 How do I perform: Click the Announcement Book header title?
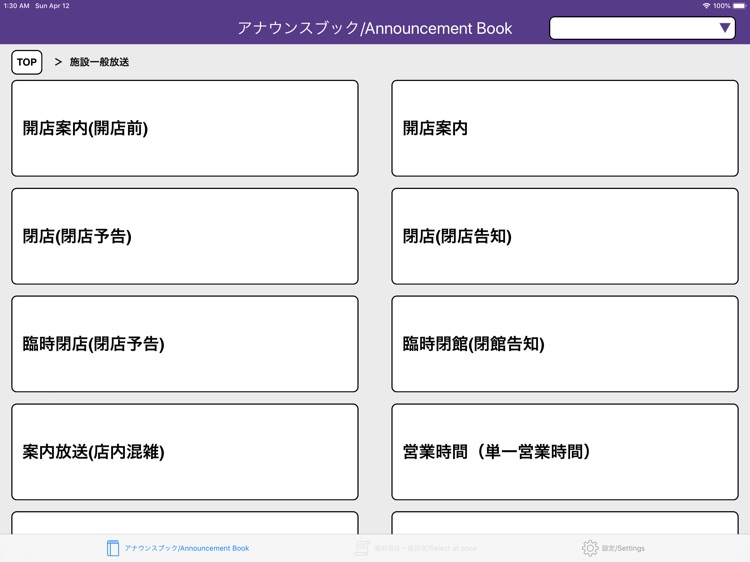375,28
